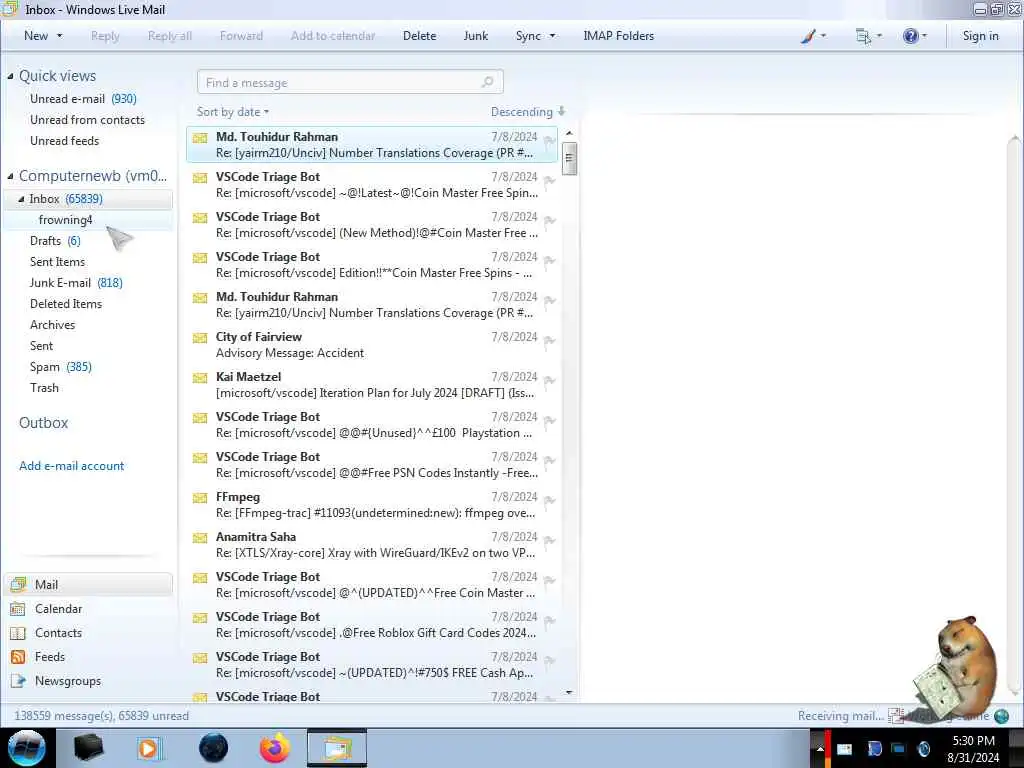The image size is (1024, 768).
Task: Open the Iteration Plan for July 2024 email
Action: coord(372,385)
